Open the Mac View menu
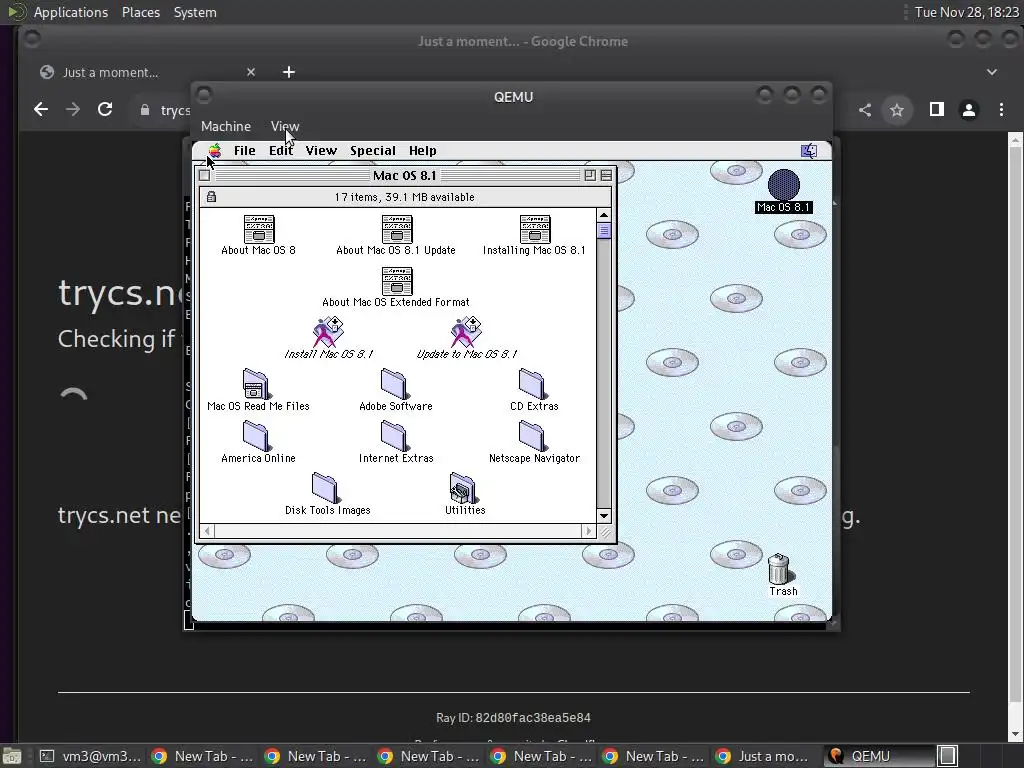 coord(321,151)
